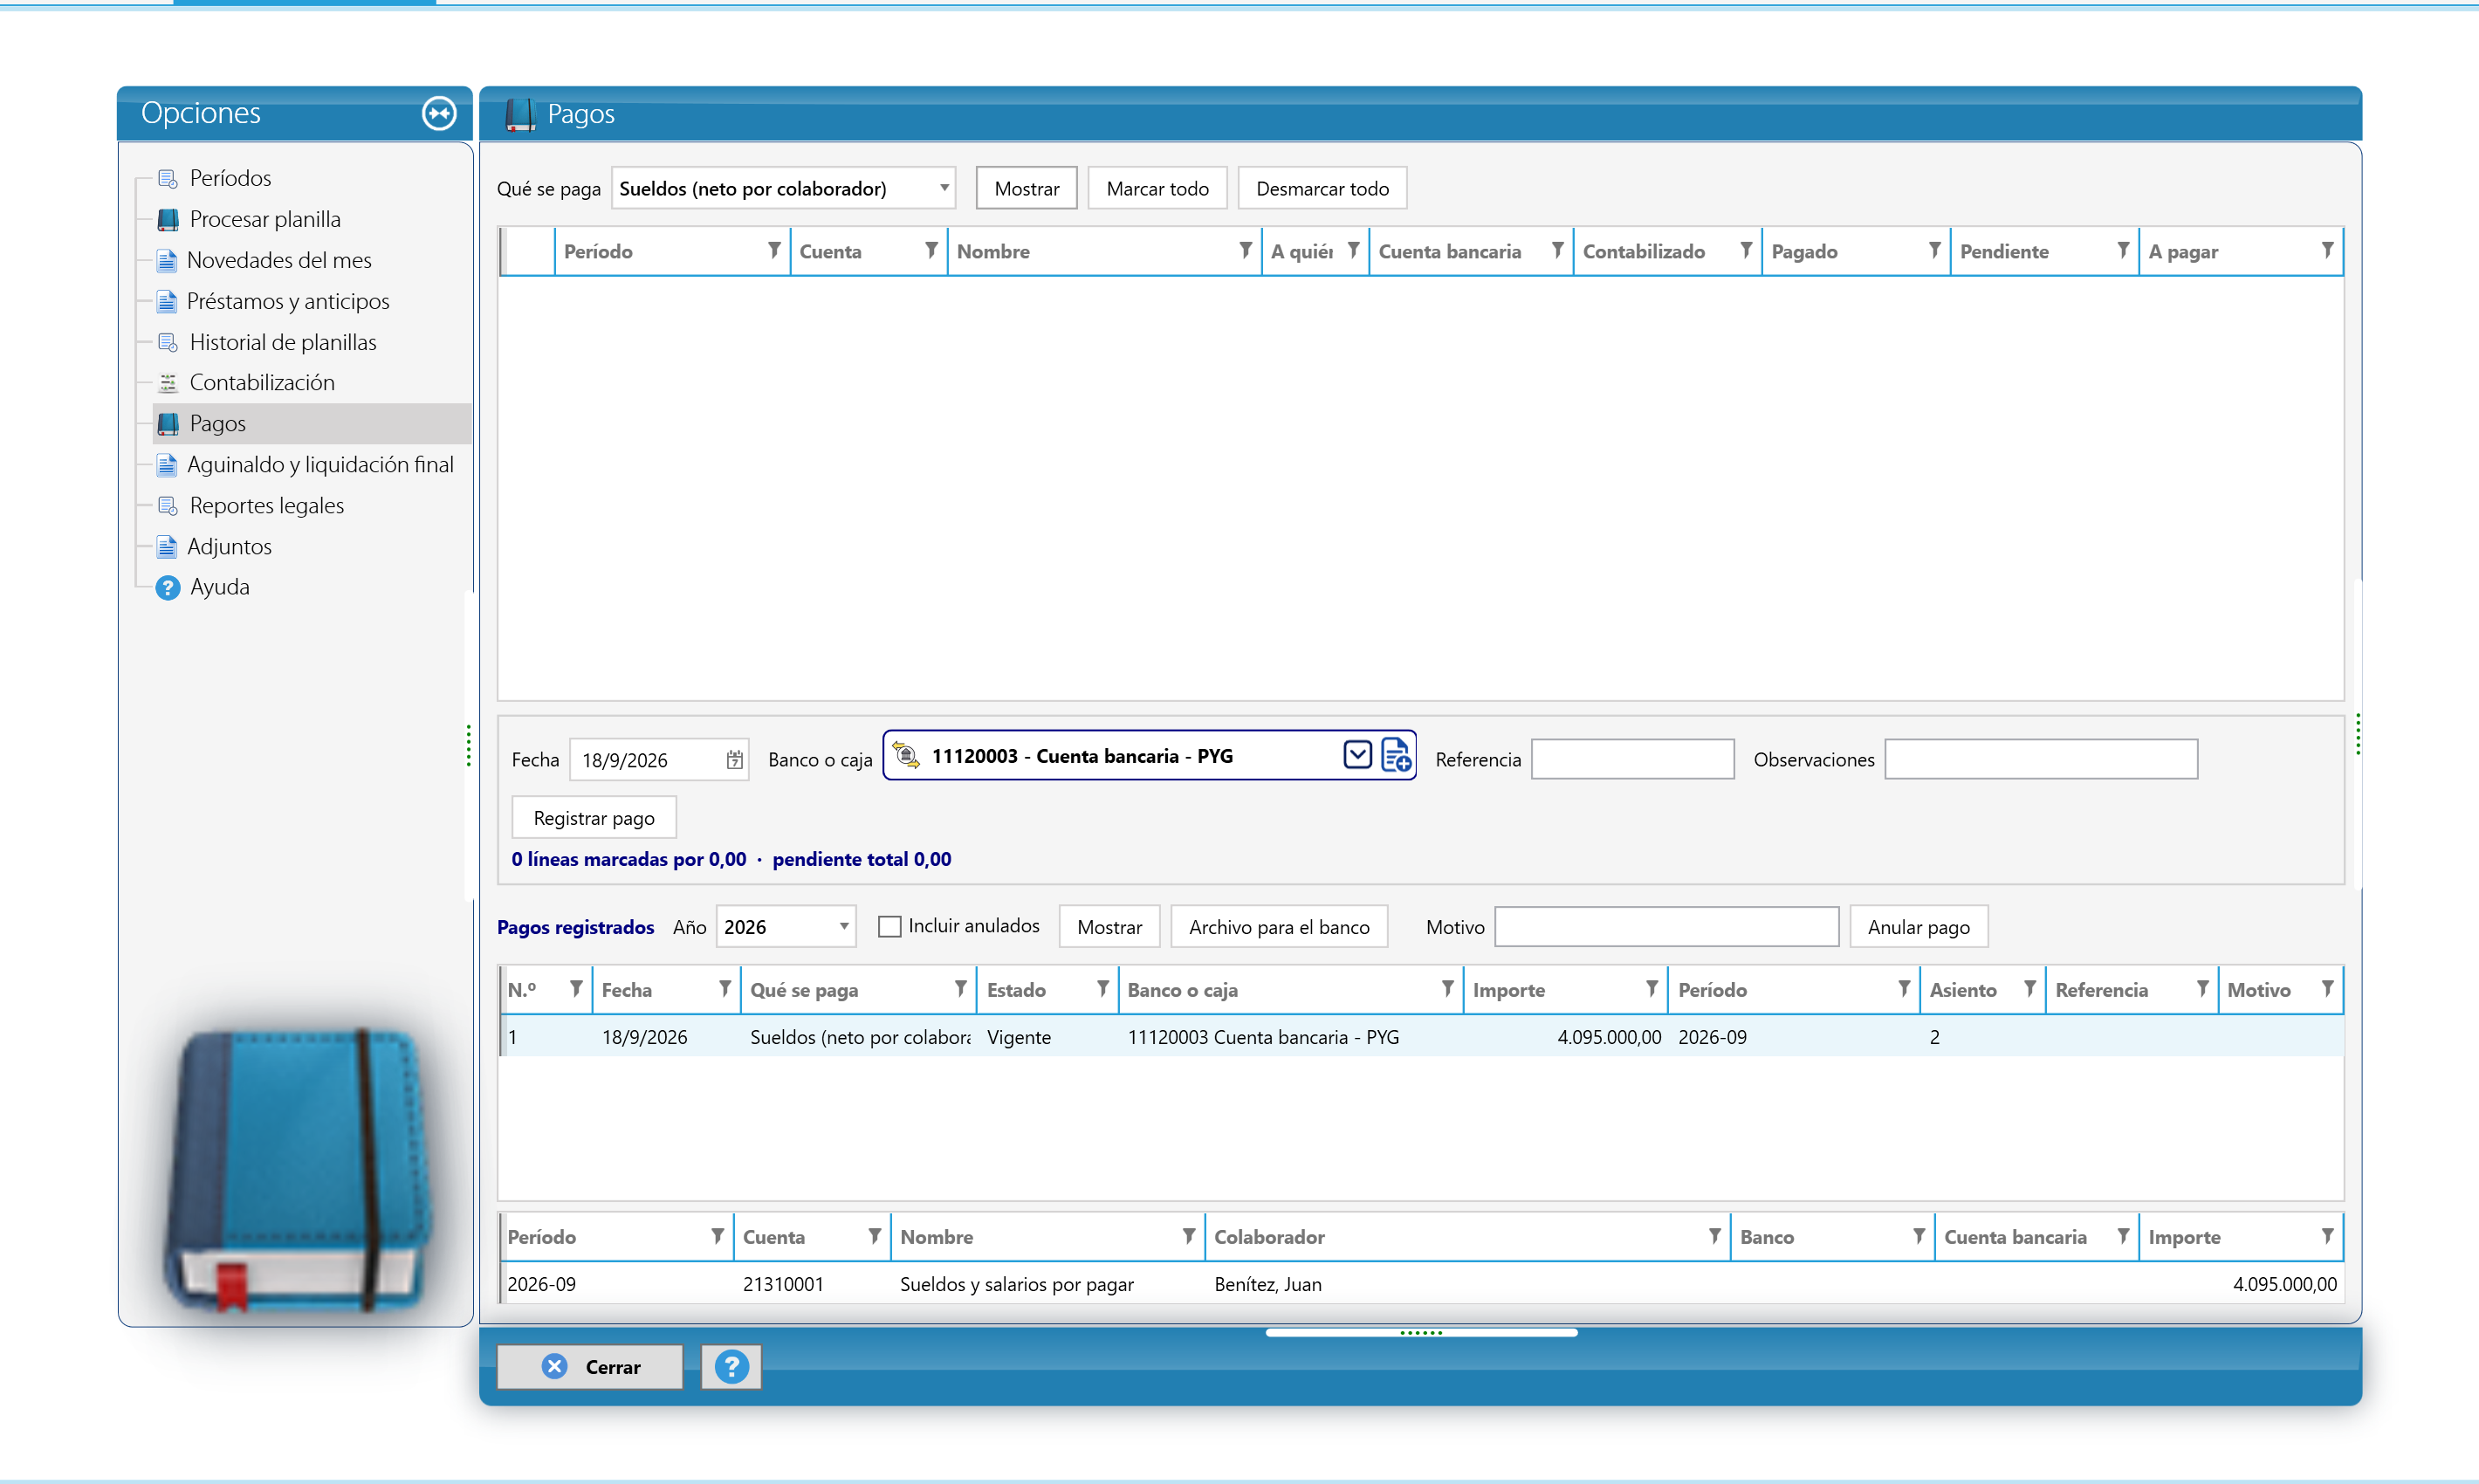Collapse the Opciones panel with arrow icon

[439, 113]
